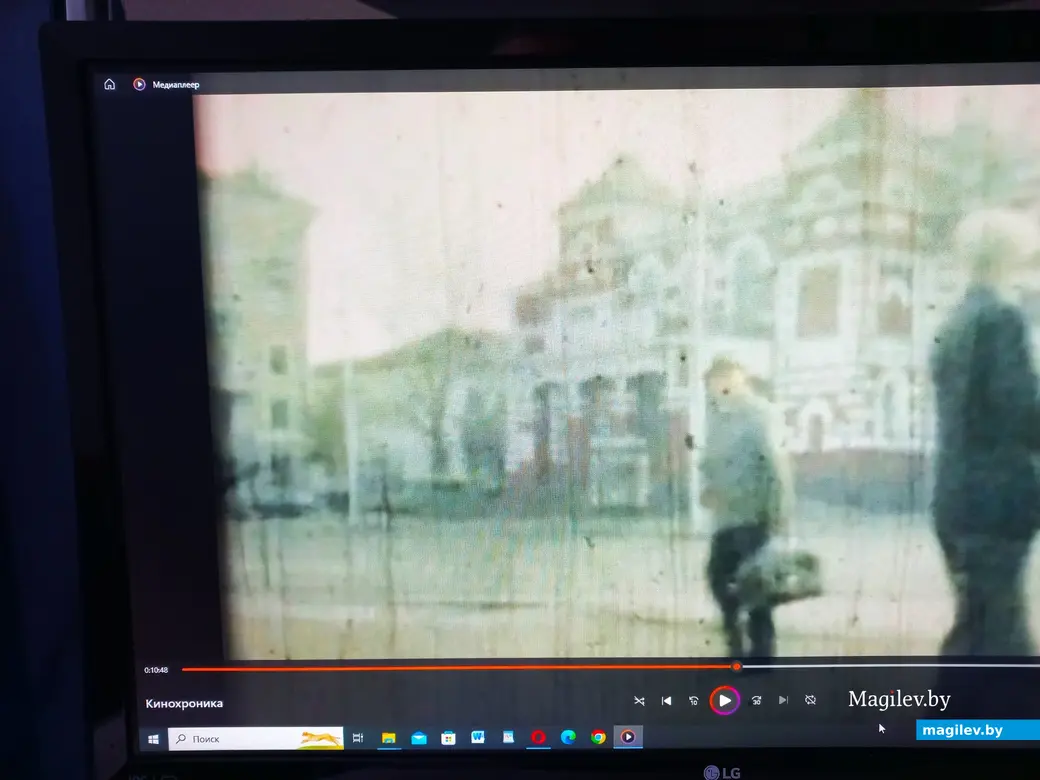Toggle repeat playback mode
1040x780 pixels.
pos(811,701)
